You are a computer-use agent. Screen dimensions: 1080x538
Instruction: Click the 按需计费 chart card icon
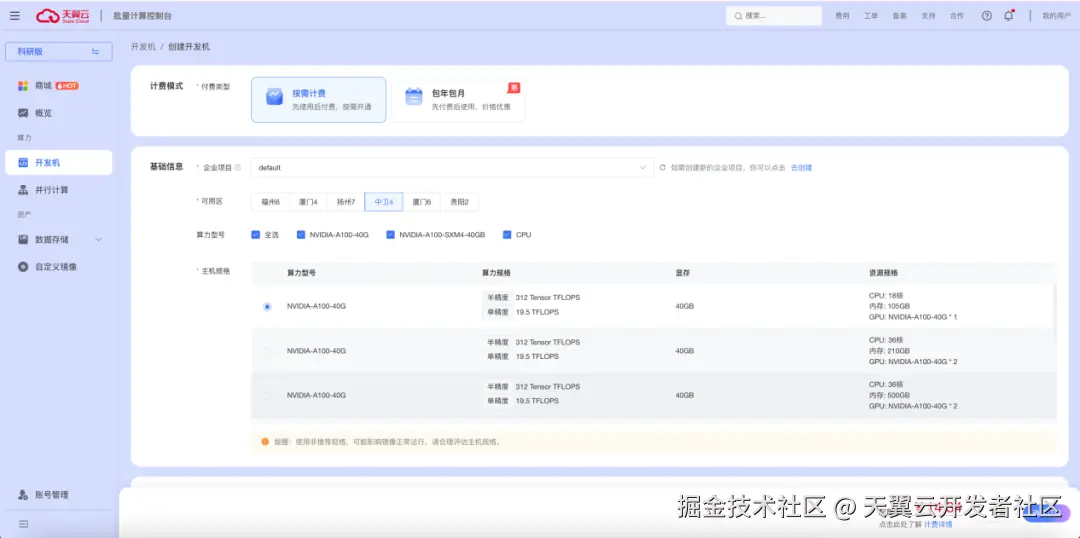coord(274,96)
